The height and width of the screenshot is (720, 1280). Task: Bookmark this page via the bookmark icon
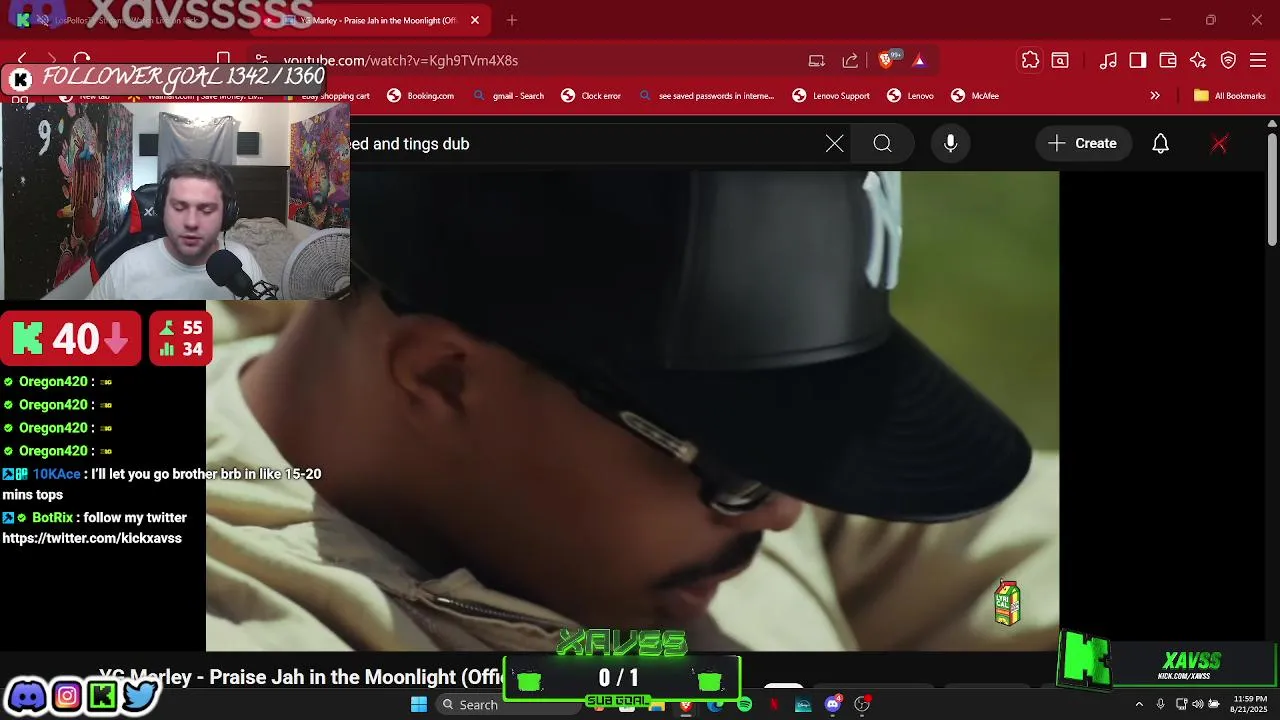click(x=223, y=60)
